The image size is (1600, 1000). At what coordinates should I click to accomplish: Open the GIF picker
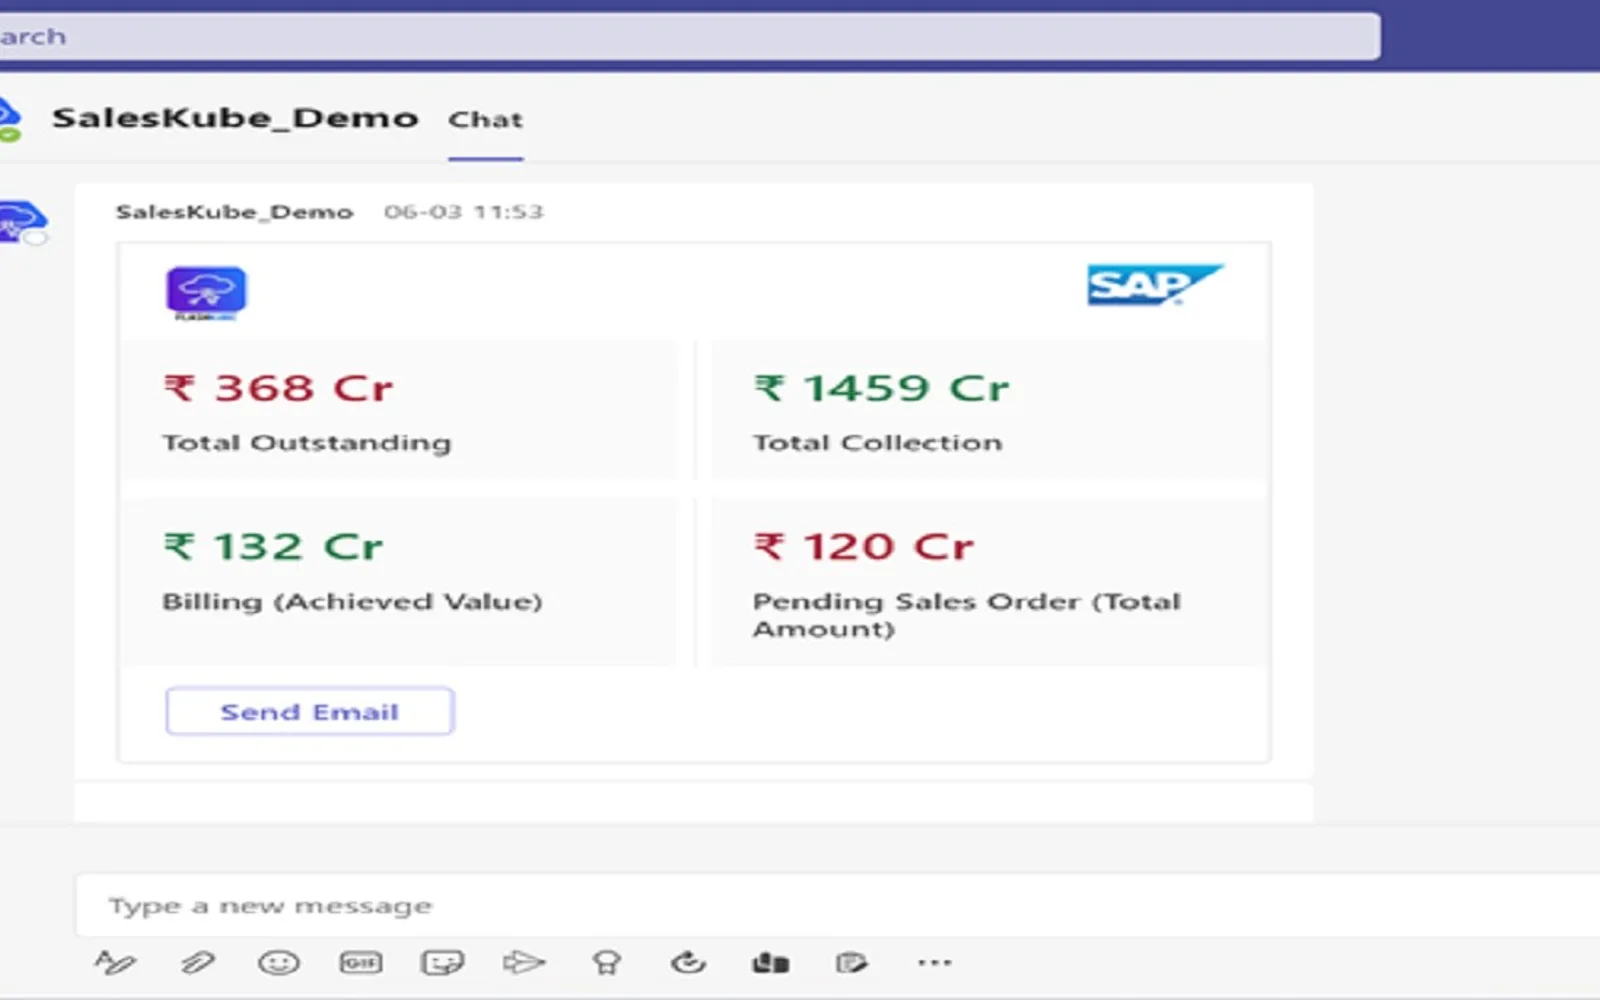(360, 962)
